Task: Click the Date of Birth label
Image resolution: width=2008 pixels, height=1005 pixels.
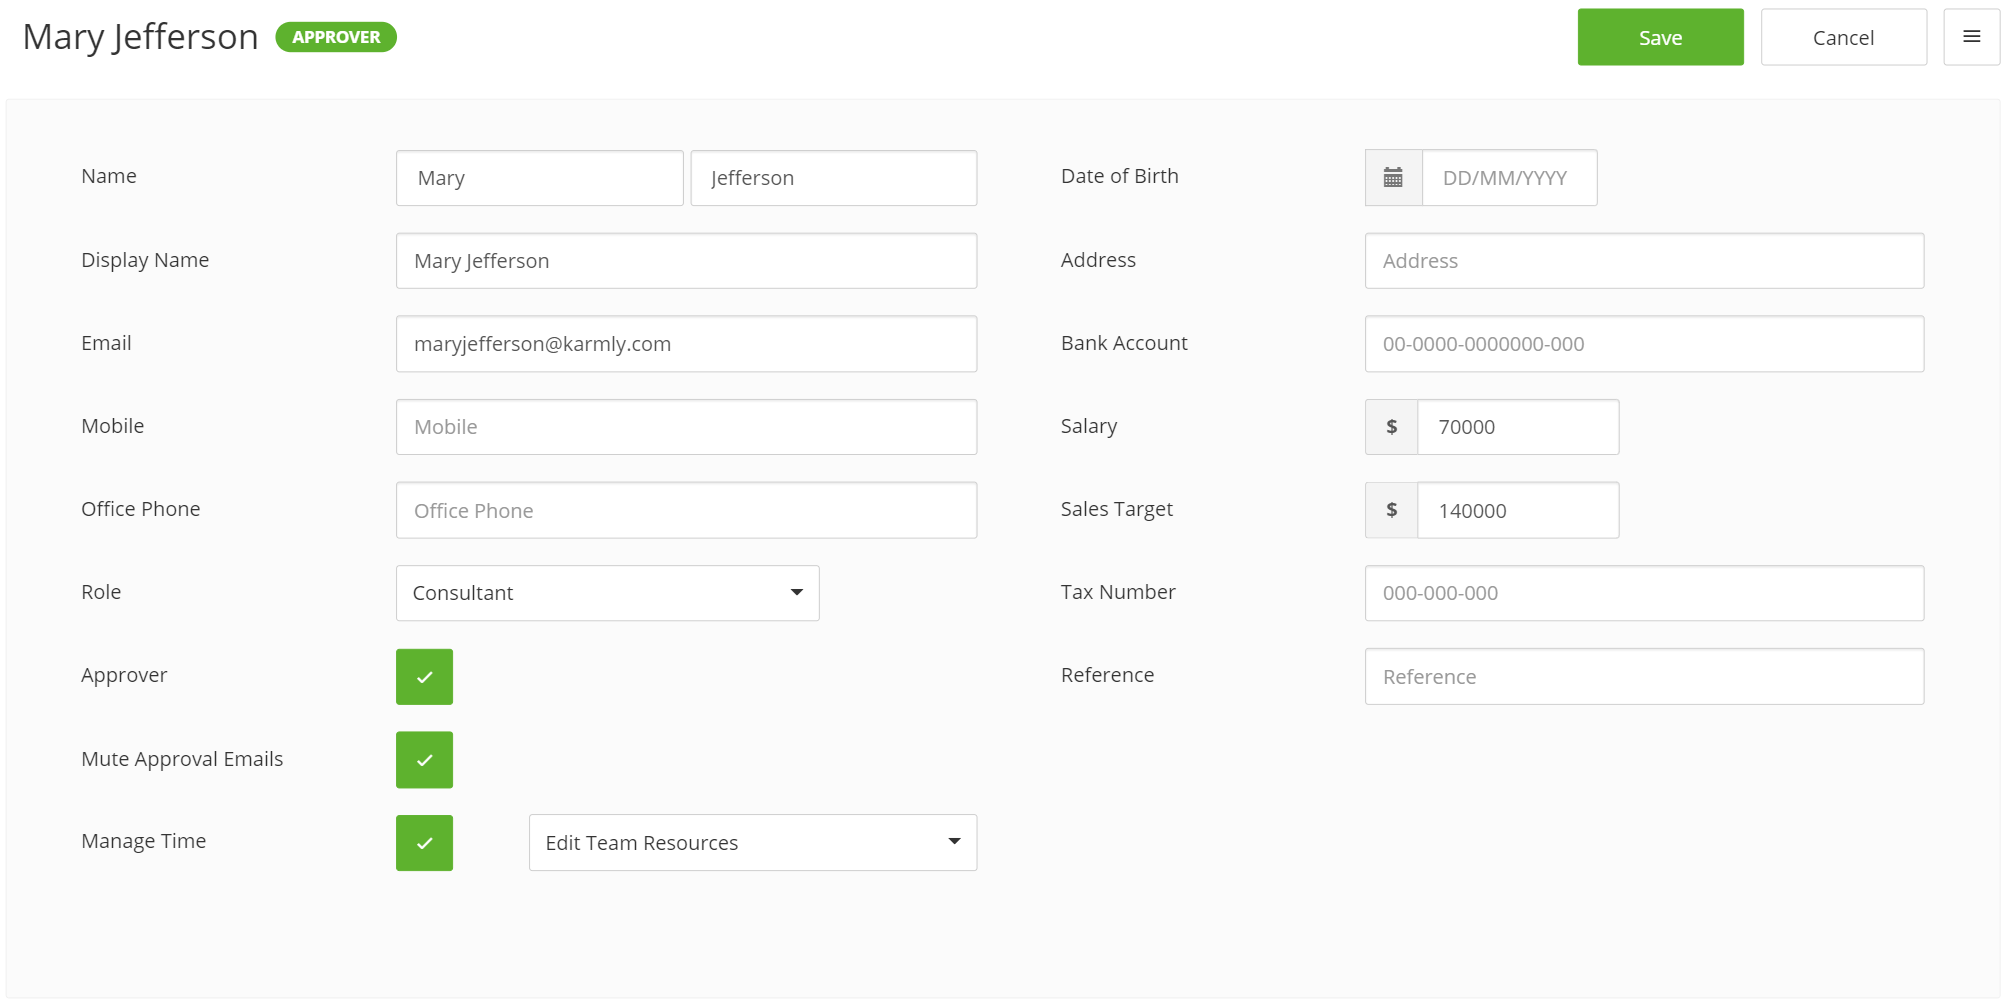Action: click(x=1119, y=176)
